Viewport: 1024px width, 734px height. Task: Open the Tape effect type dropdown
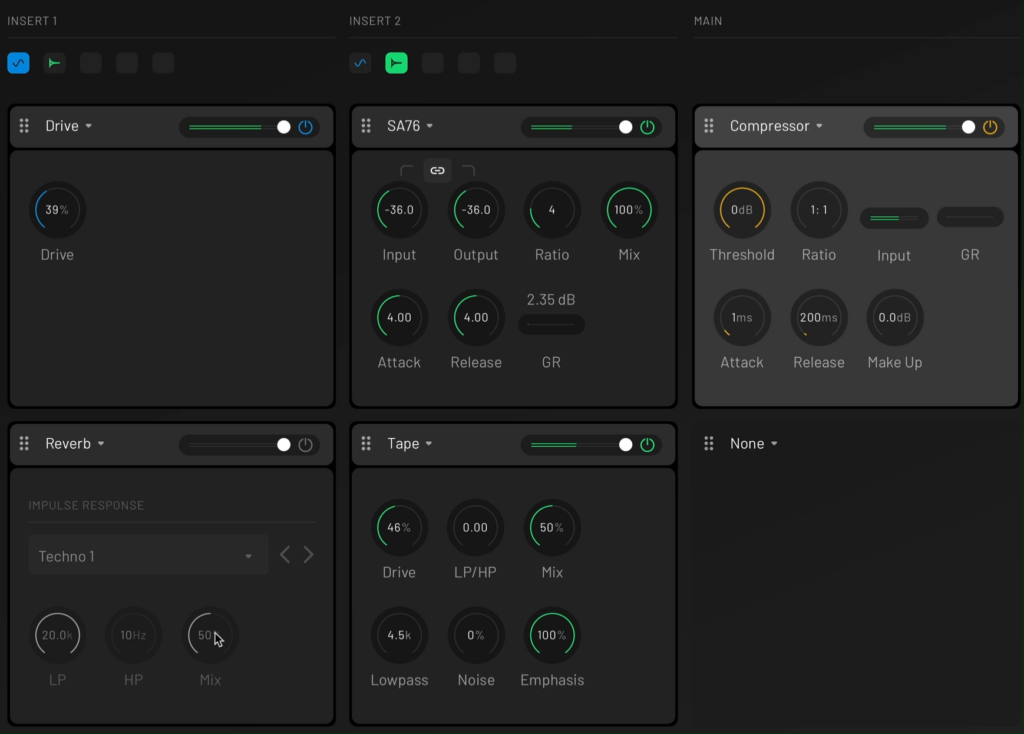click(x=409, y=443)
